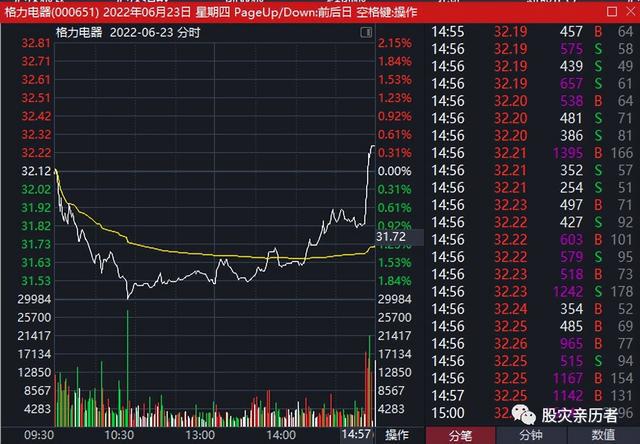Open the 操作 menu at chart bottom
Viewport: 640px width, 444px height.
coord(396,435)
